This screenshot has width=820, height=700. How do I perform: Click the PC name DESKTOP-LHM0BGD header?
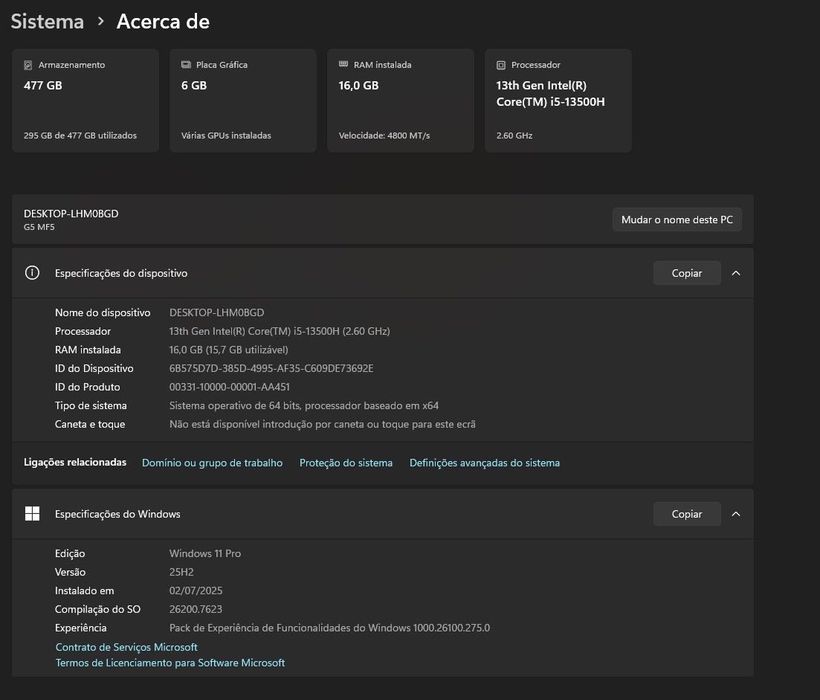pyautogui.click(x=71, y=213)
